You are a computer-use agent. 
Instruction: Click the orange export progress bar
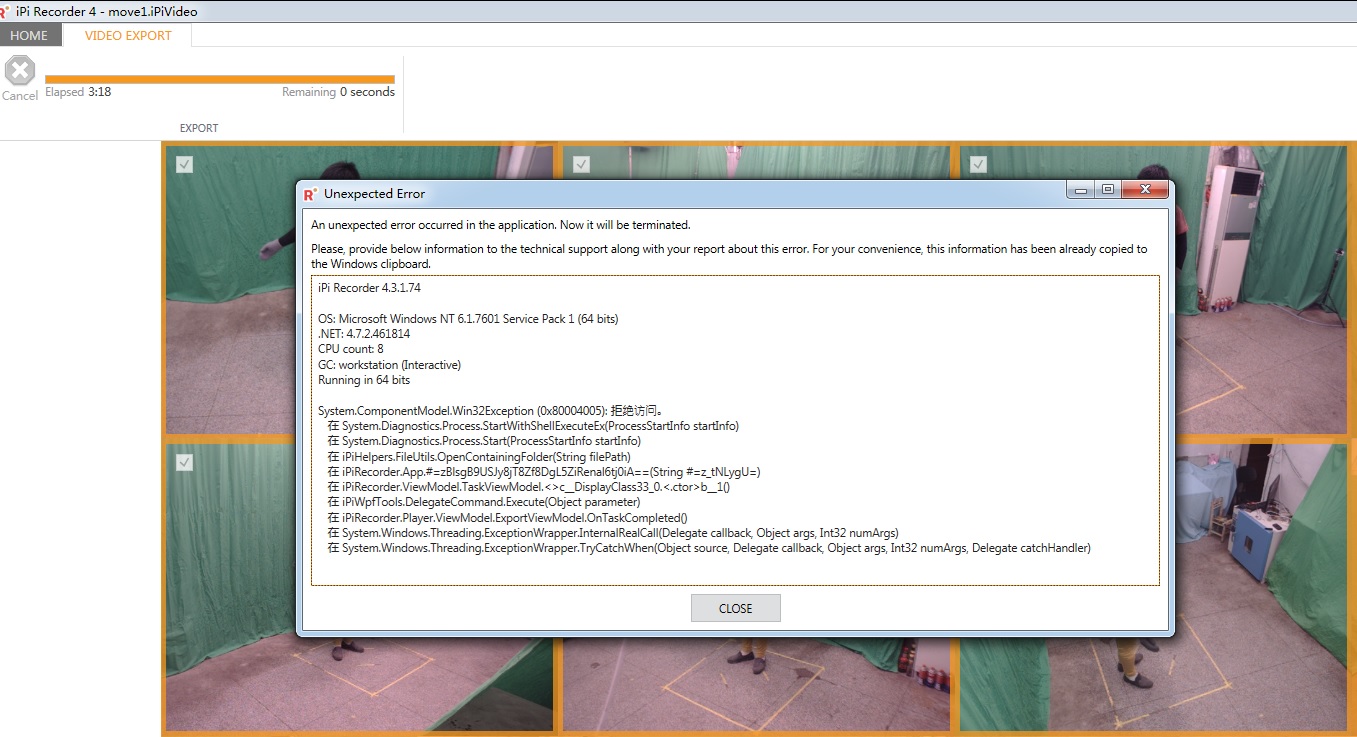click(220, 79)
